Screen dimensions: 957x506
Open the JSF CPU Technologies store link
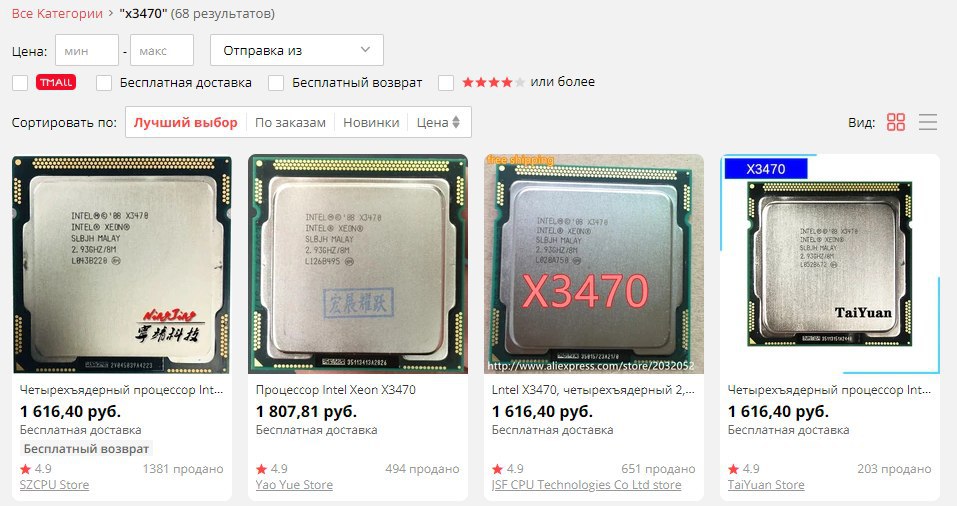coord(587,485)
